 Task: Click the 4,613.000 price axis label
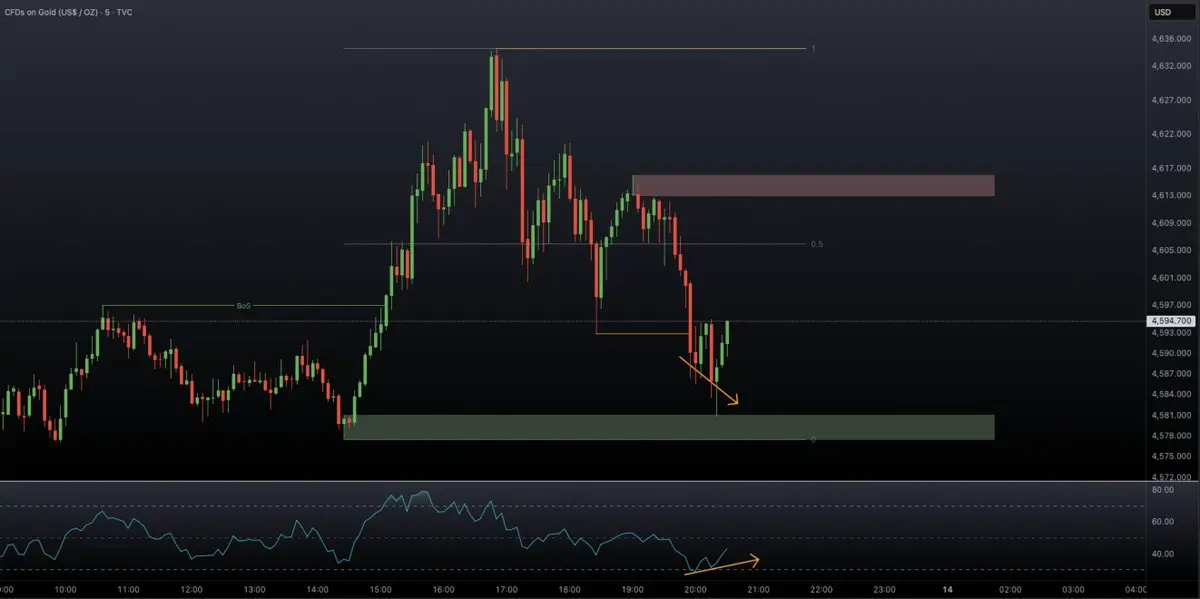coord(1170,196)
